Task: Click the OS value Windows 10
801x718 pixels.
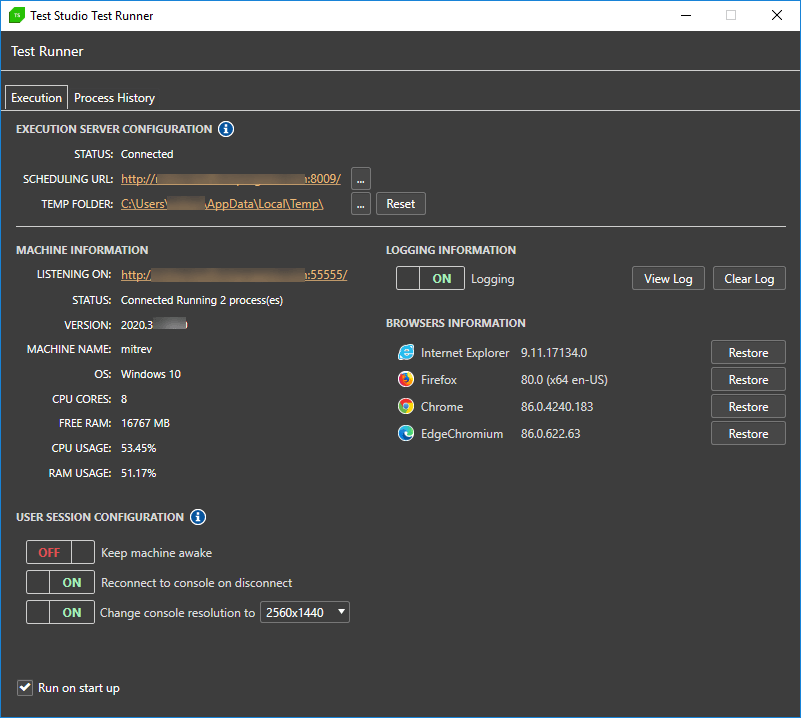Action: pos(151,374)
